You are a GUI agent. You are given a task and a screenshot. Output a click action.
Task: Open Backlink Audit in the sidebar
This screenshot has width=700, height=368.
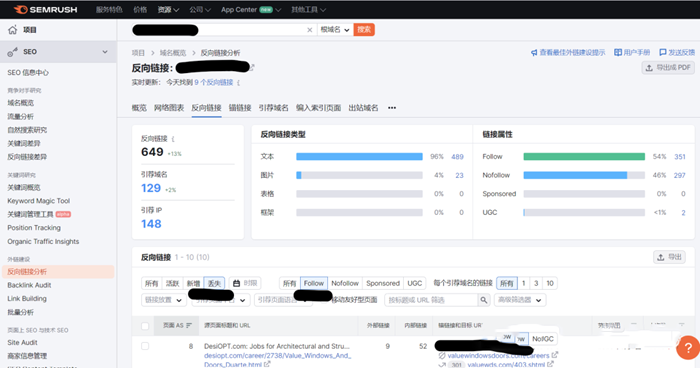(29, 285)
